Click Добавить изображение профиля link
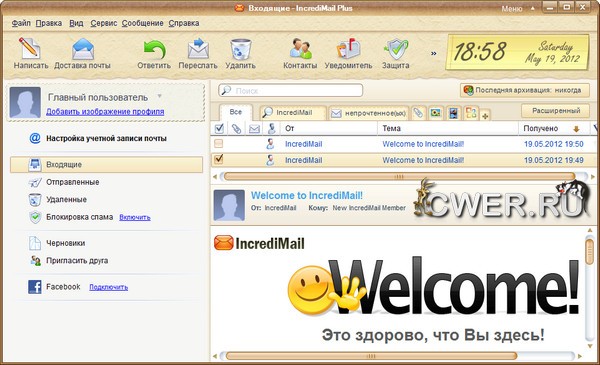600x365 pixels. coord(105,112)
